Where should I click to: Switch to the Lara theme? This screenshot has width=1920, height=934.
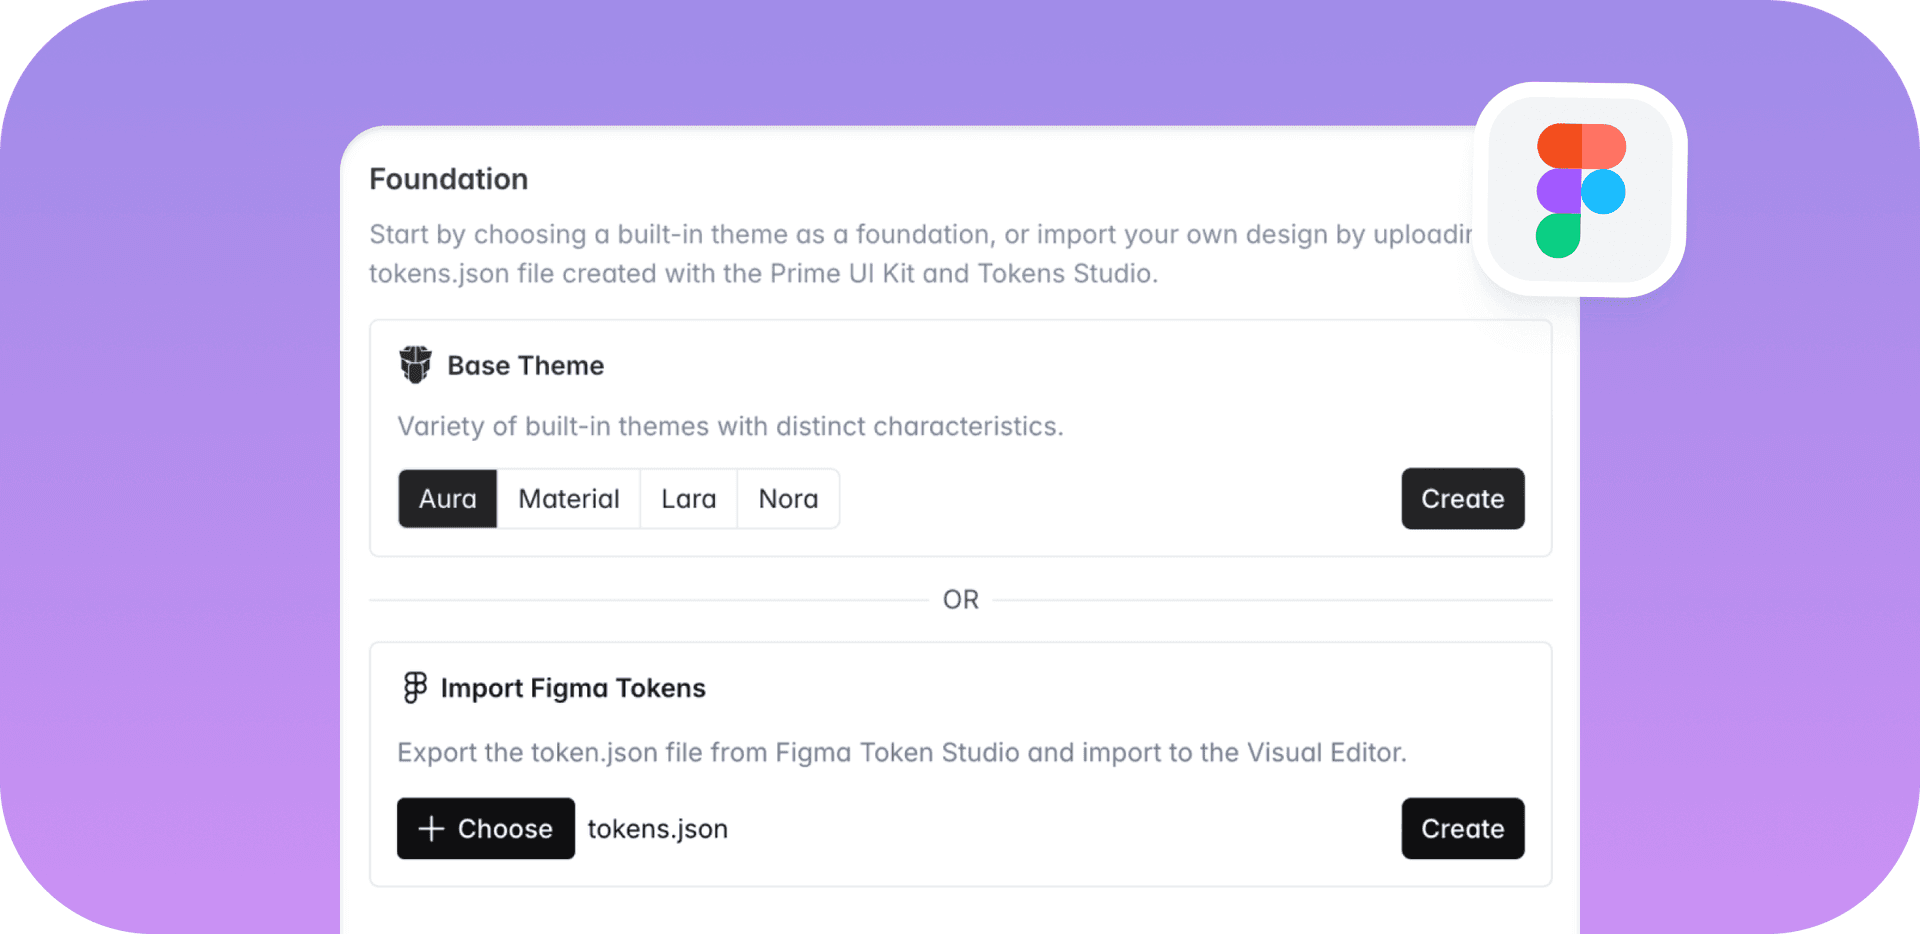coord(688,499)
